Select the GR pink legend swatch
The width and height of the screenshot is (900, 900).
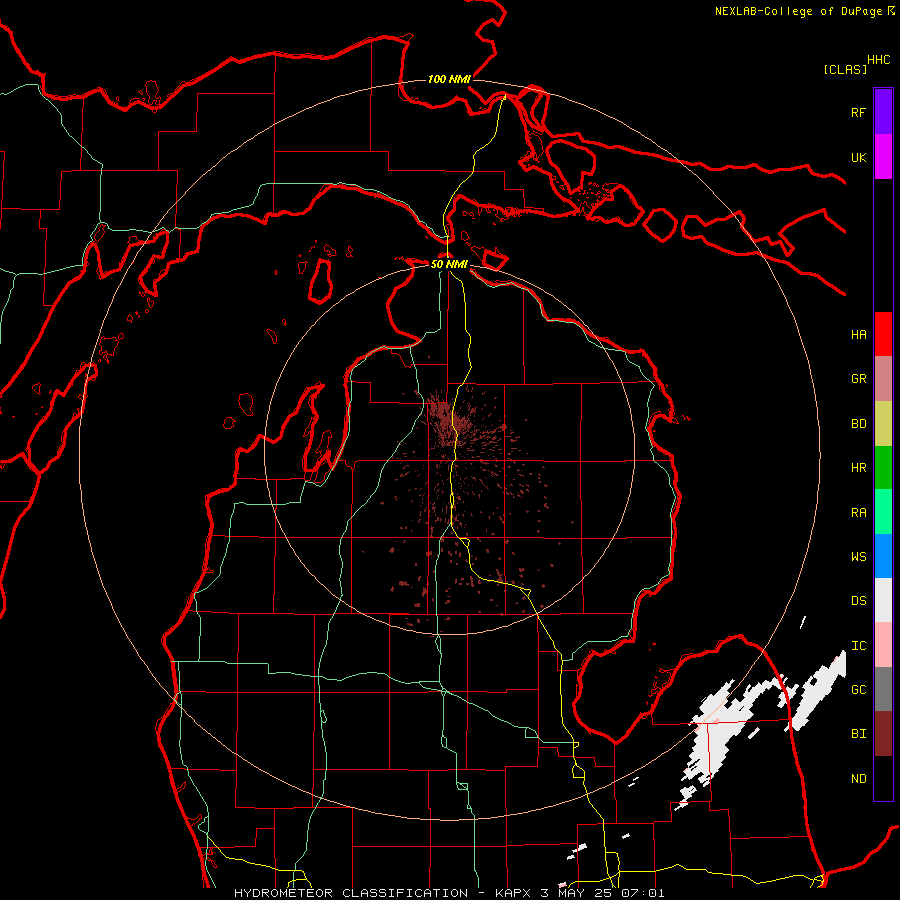(883, 379)
